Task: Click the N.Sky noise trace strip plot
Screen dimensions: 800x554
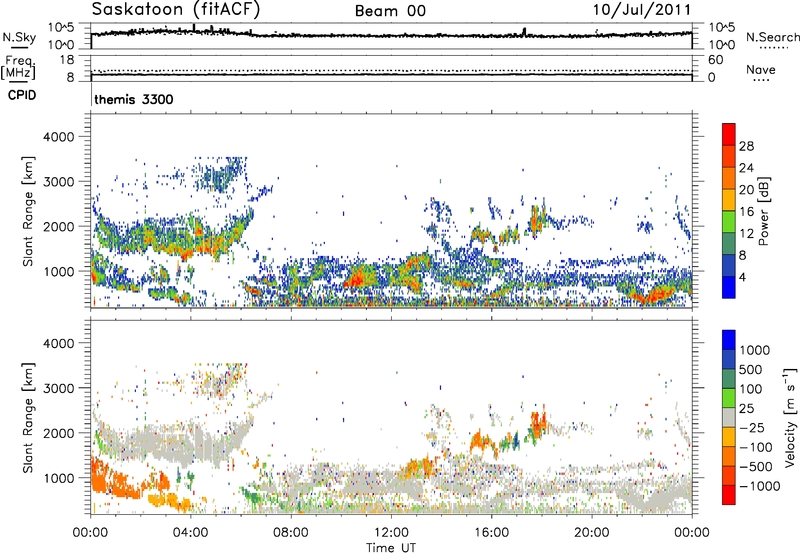Action: 391,36
